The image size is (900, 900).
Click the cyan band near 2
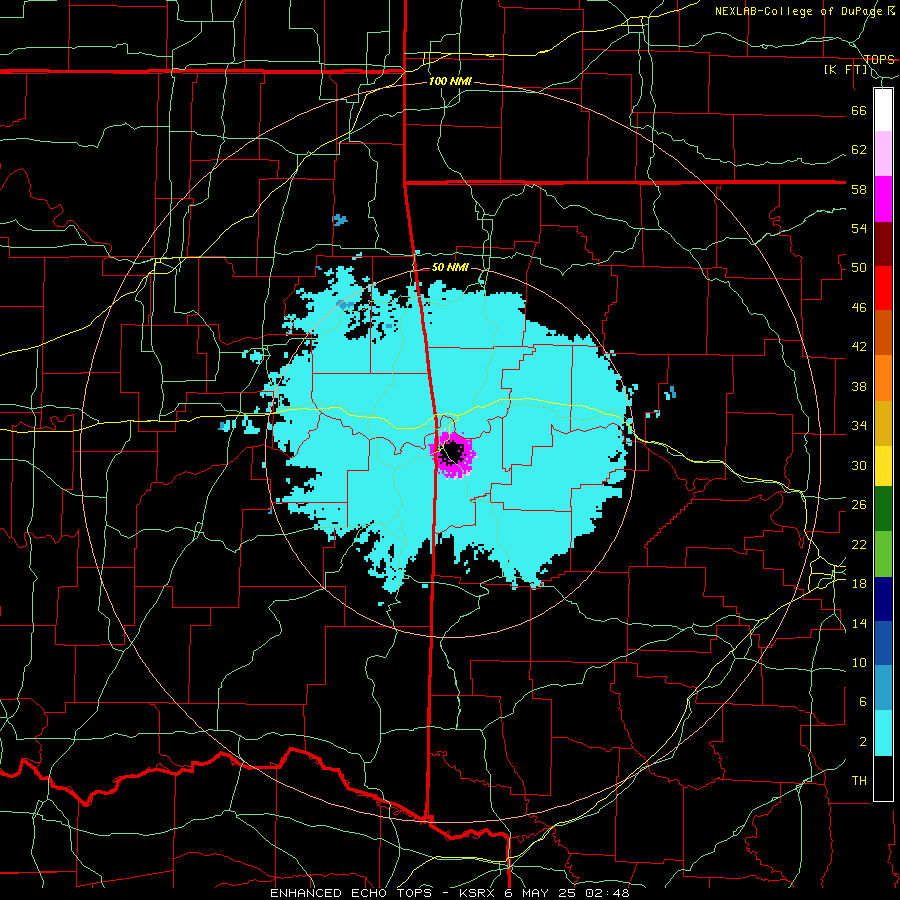(883, 733)
